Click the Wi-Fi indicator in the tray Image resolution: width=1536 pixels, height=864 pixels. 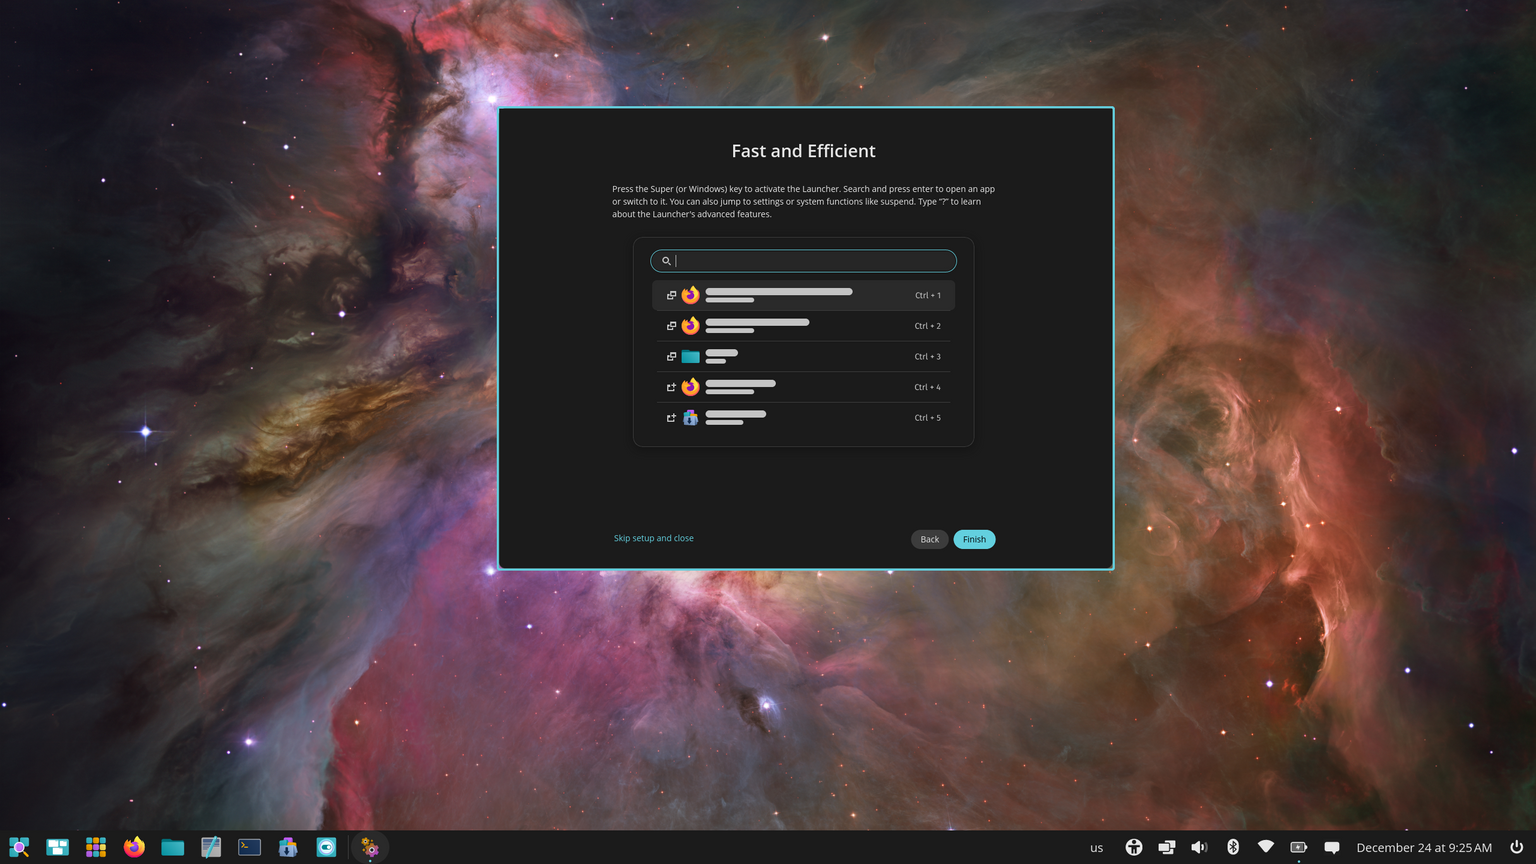(x=1266, y=847)
